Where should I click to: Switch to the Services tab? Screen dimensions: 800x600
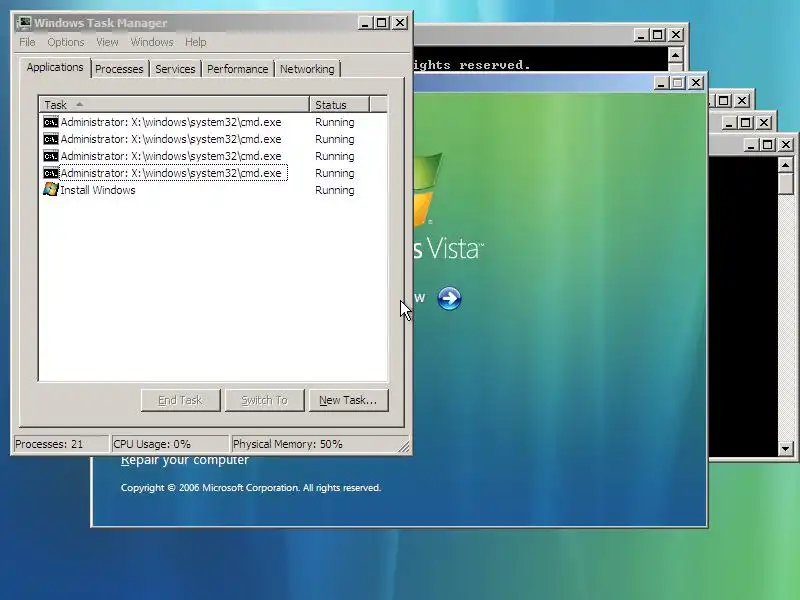pos(175,69)
